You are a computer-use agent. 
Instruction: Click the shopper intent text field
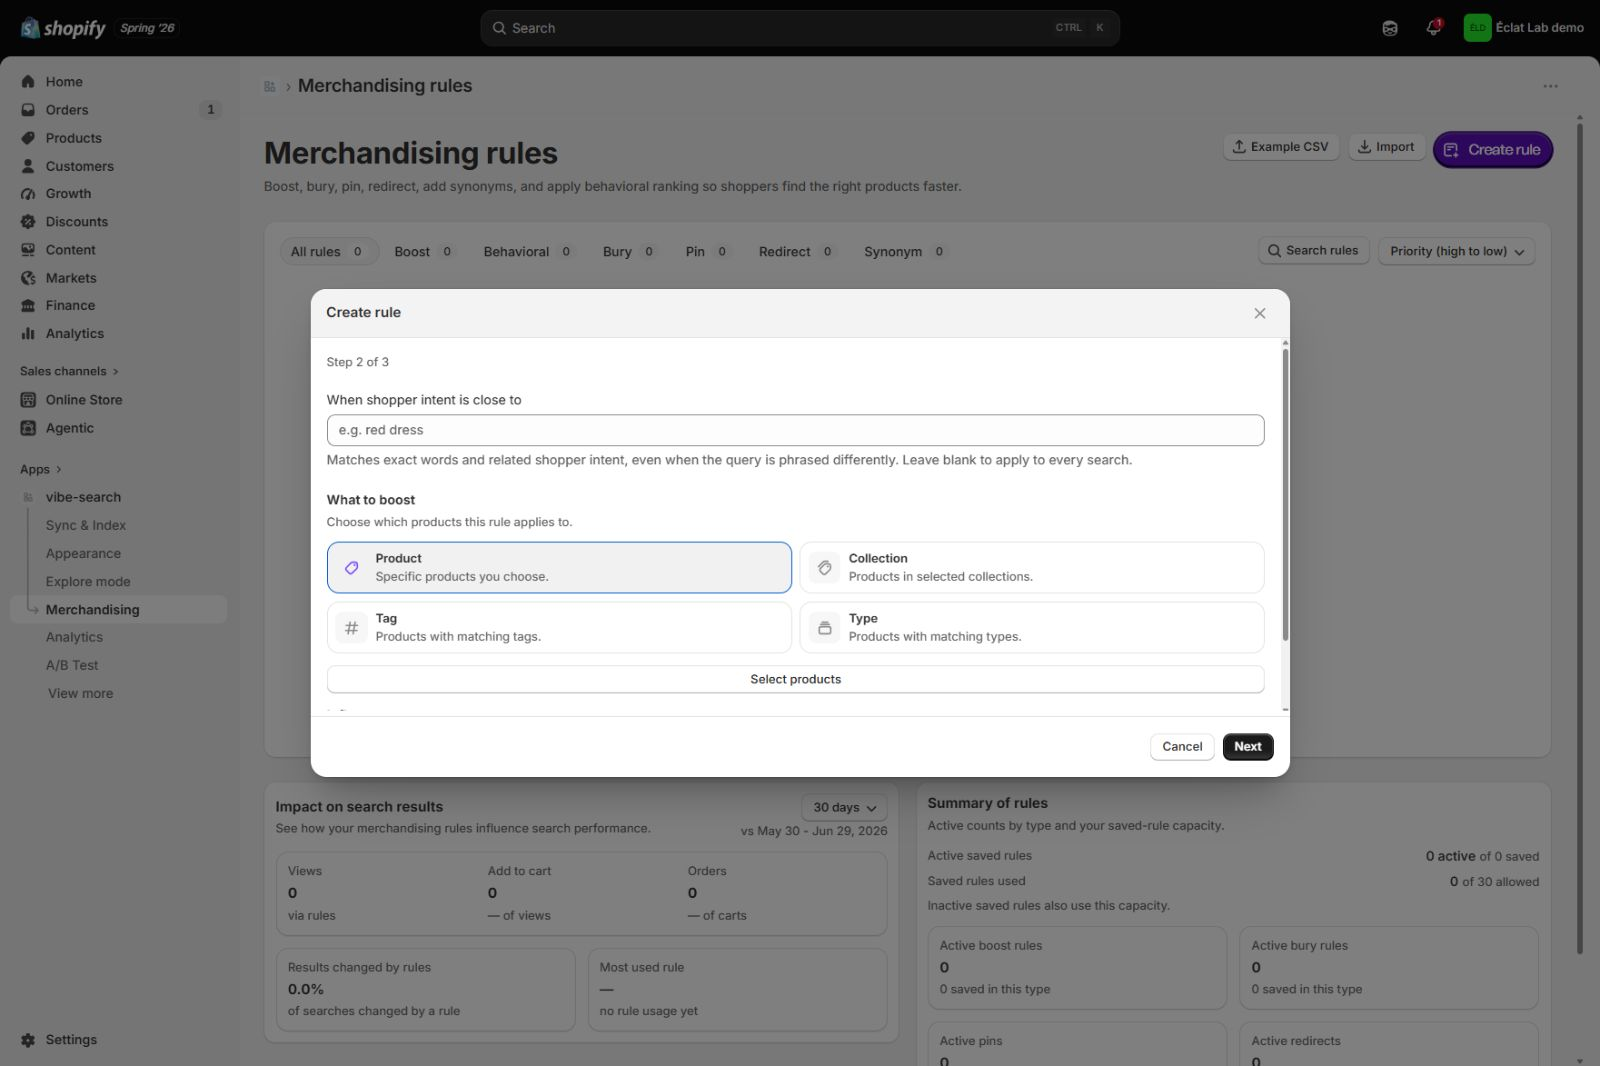pyautogui.click(x=795, y=430)
